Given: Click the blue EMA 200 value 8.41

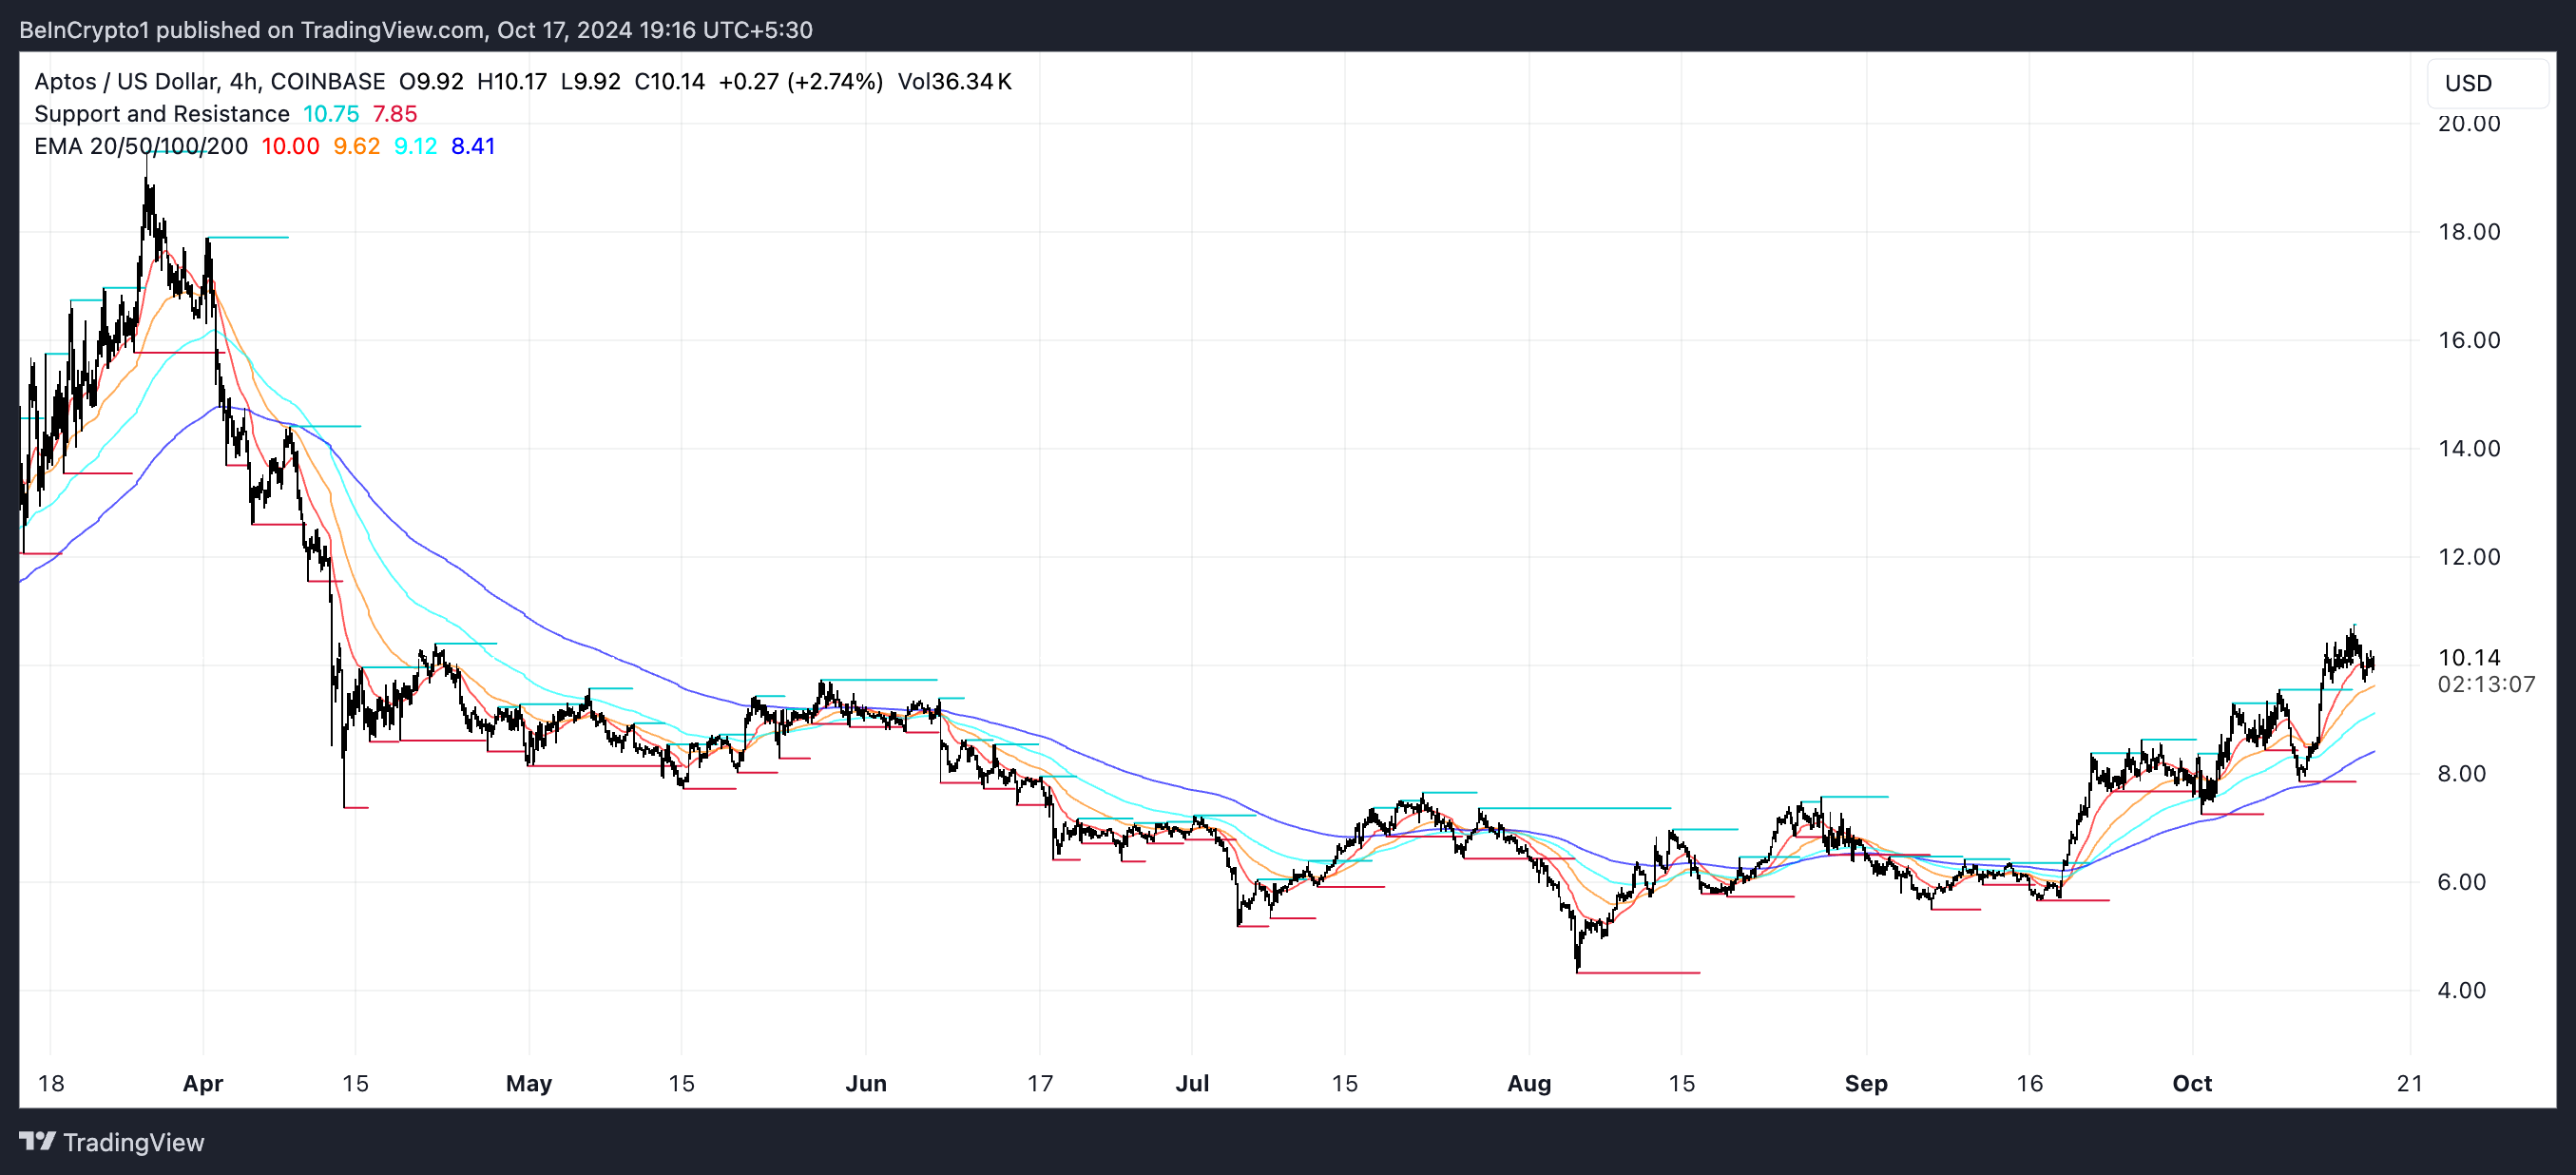Looking at the screenshot, I should 473,146.
